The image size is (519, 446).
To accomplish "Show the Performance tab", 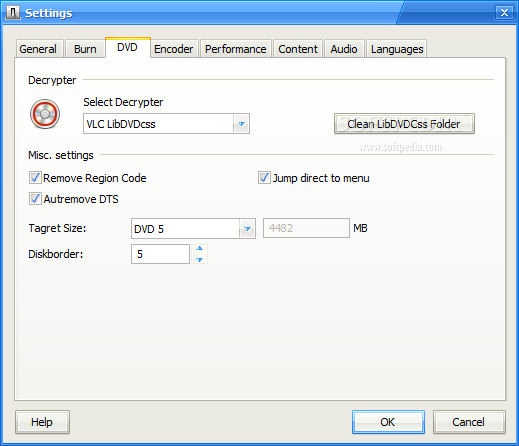I will 236,49.
